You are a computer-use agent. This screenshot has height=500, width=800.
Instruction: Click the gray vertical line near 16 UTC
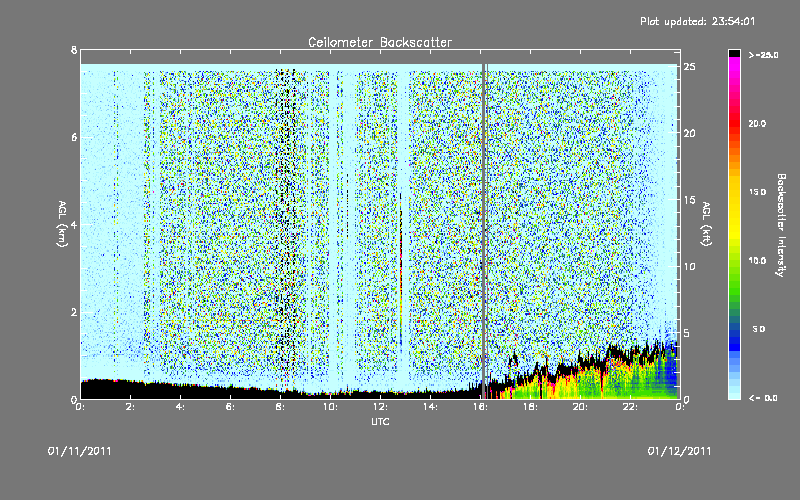(x=484, y=231)
